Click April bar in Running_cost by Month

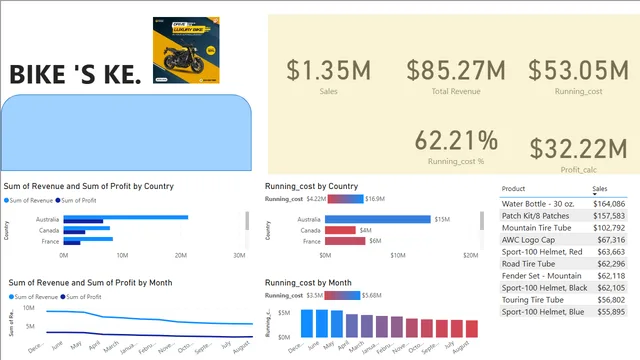(x=352, y=326)
